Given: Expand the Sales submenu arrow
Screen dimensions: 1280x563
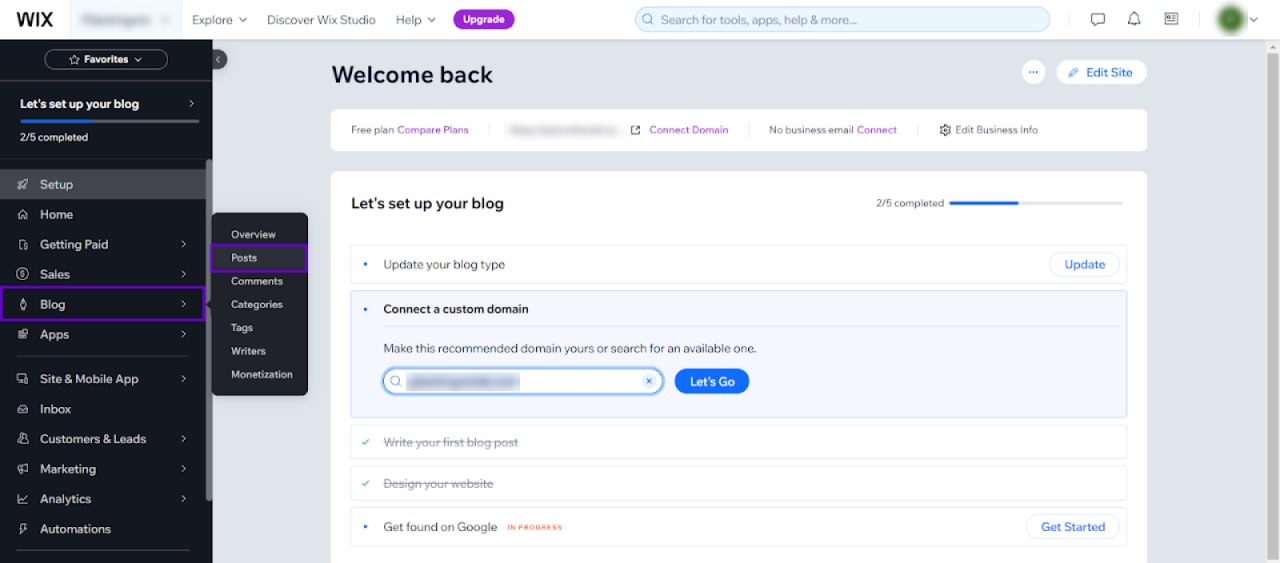Looking at the screenshot, I should (183, 274).
